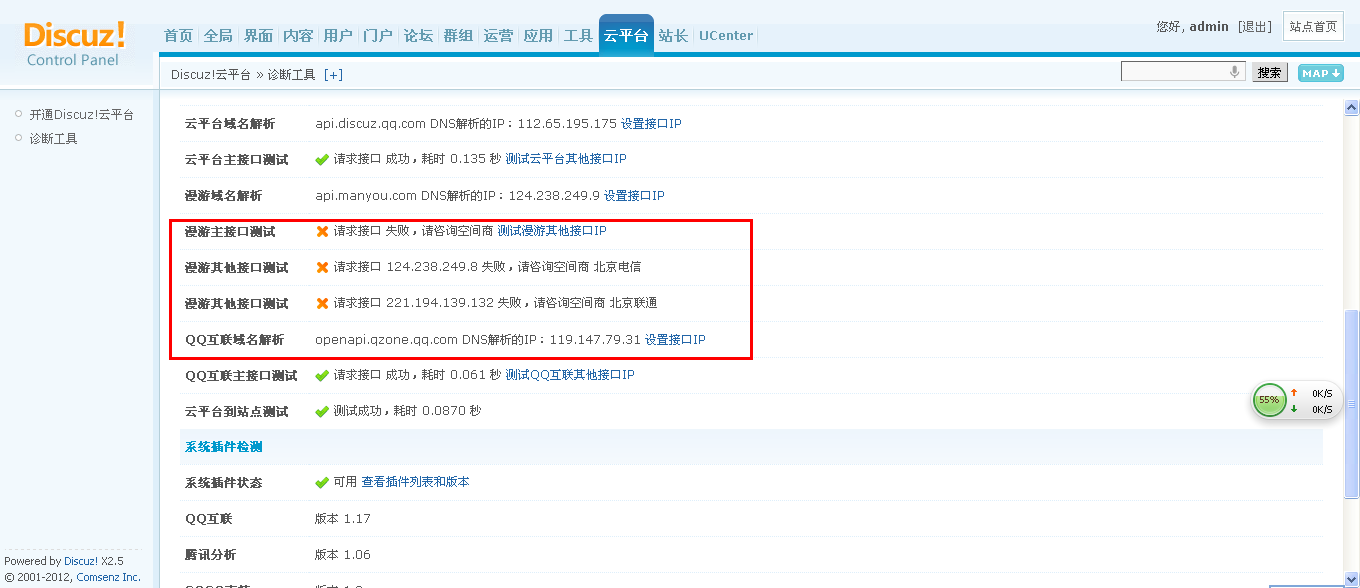Click the scrollbar up arrow
The width and height of the screenshot is (1360, 588).
(x=1351, y=108)
